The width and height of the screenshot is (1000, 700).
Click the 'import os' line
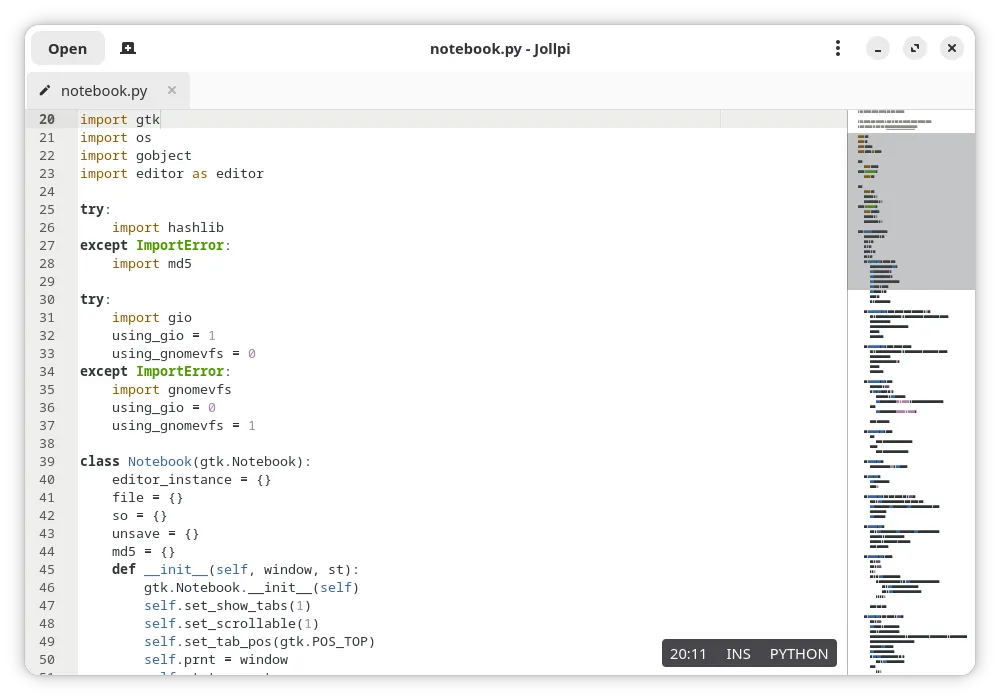point(115,138)
